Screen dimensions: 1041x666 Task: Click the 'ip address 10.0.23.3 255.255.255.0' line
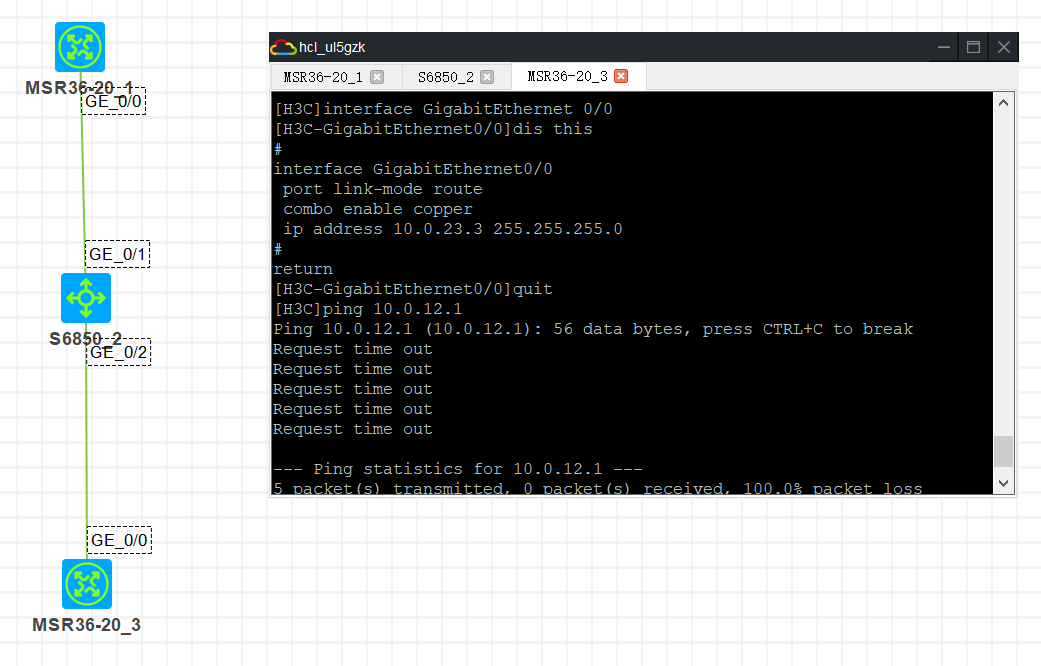point(453,229)
